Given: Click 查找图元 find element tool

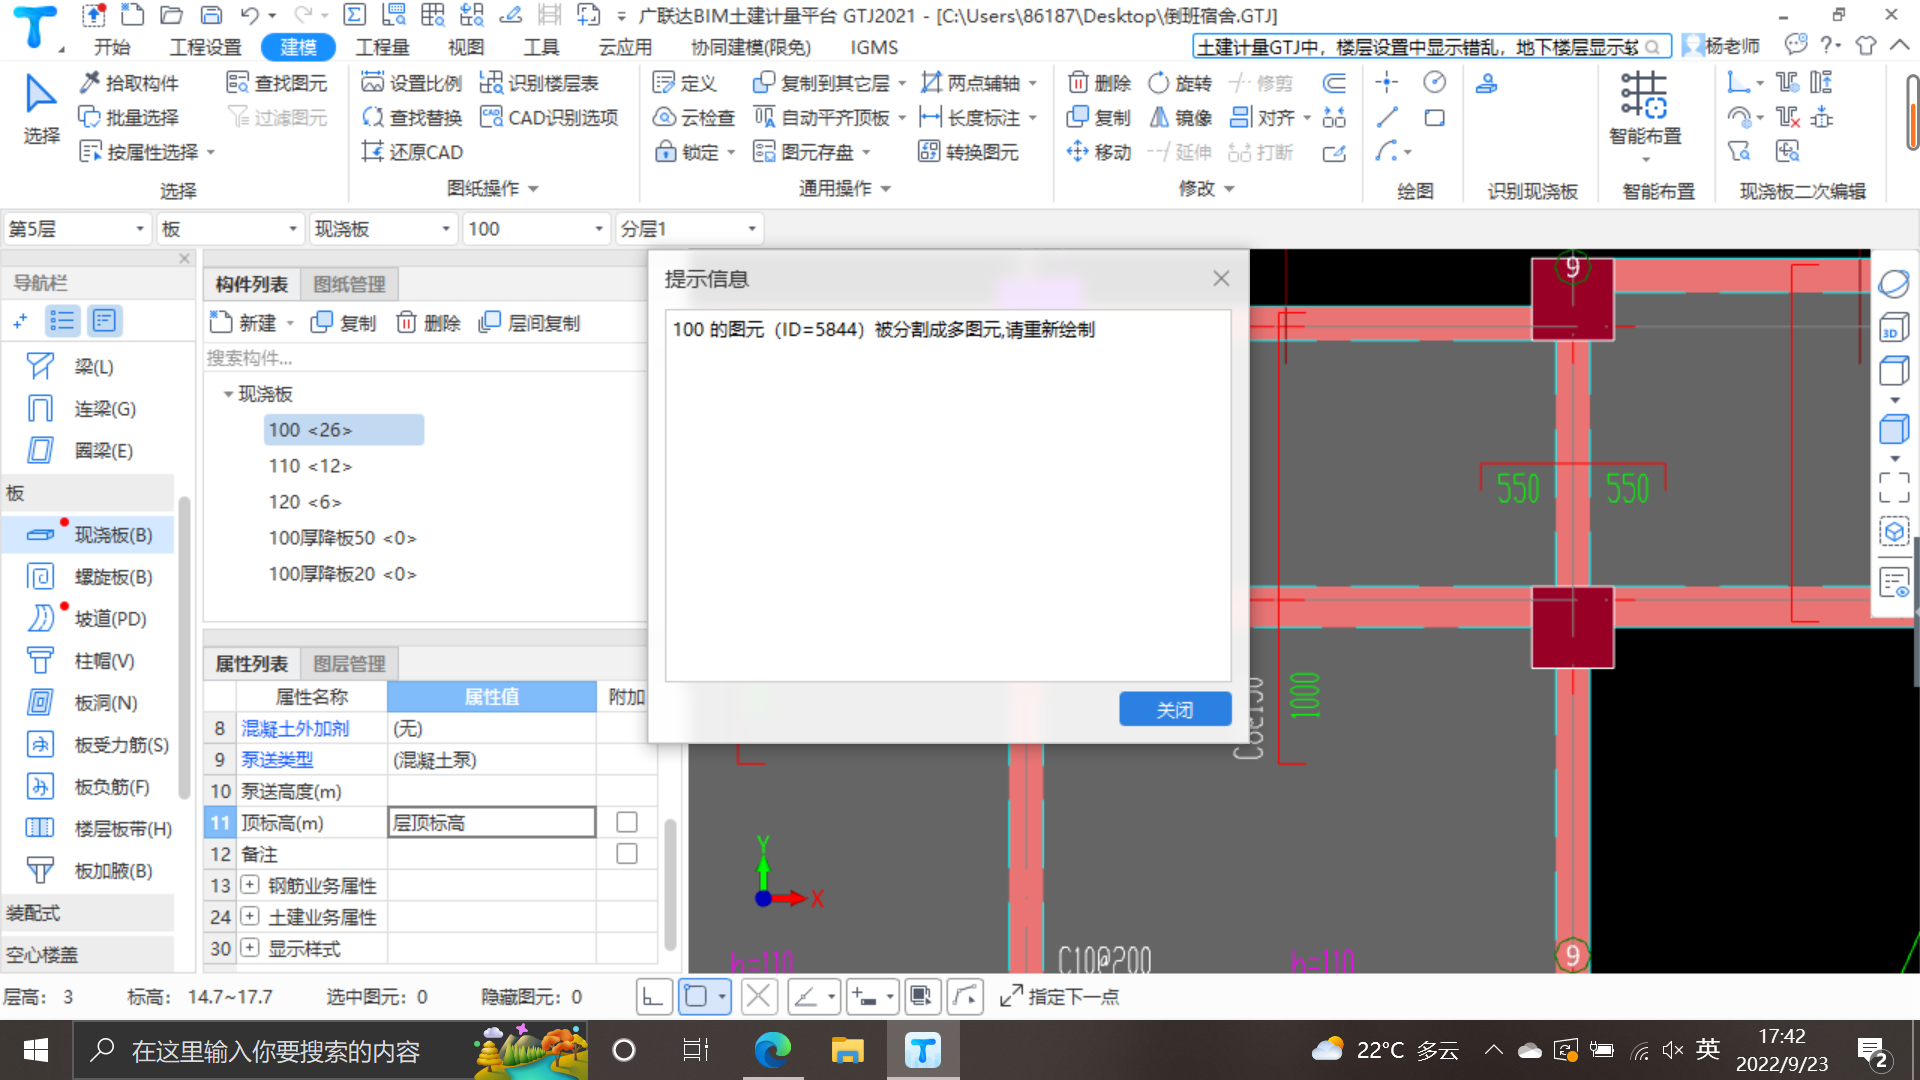Looking at the screenshot, I should pos(277,83).
